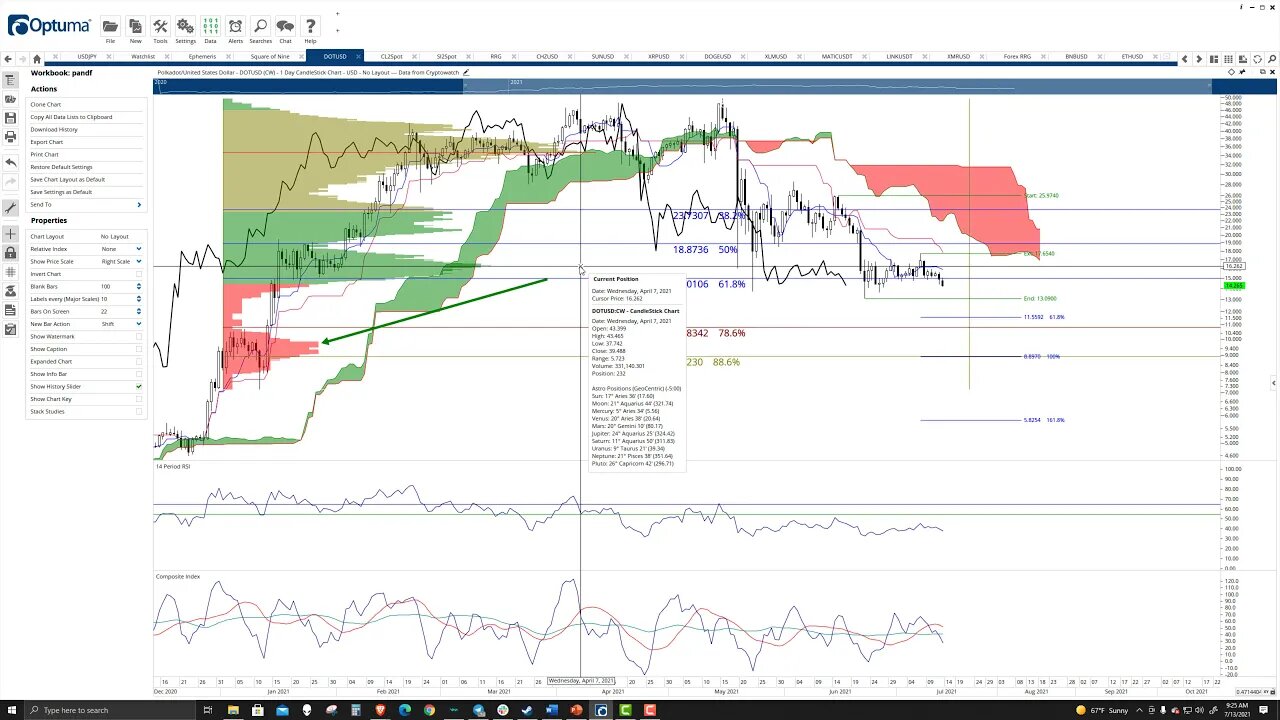Enable the Show Info Bar checkbox

(x=138, y=374)
